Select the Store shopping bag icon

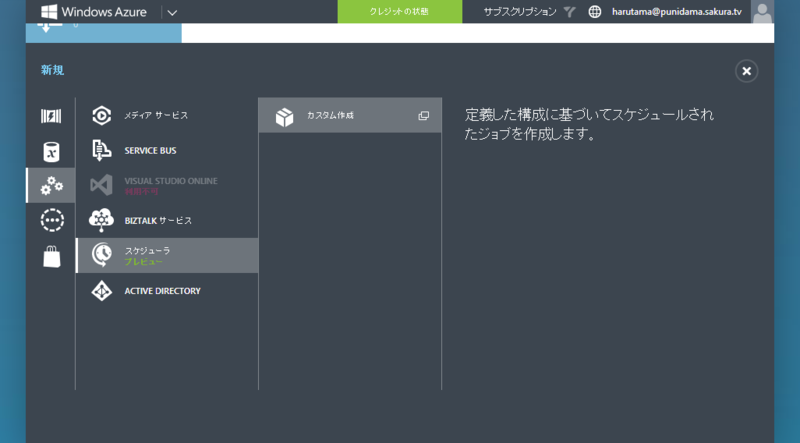tap(52, 256)
